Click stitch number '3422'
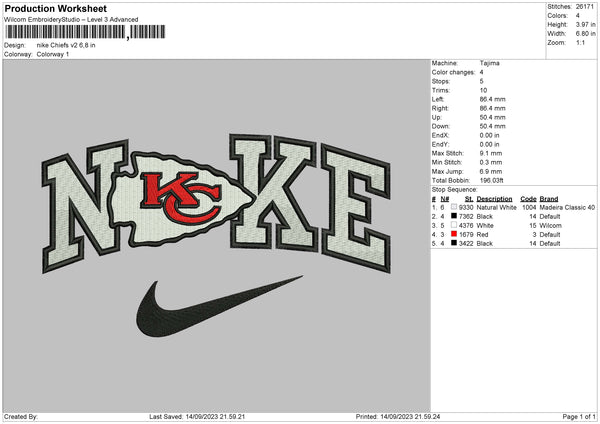Viewport: 600px width, 424px height. point(466,243)
